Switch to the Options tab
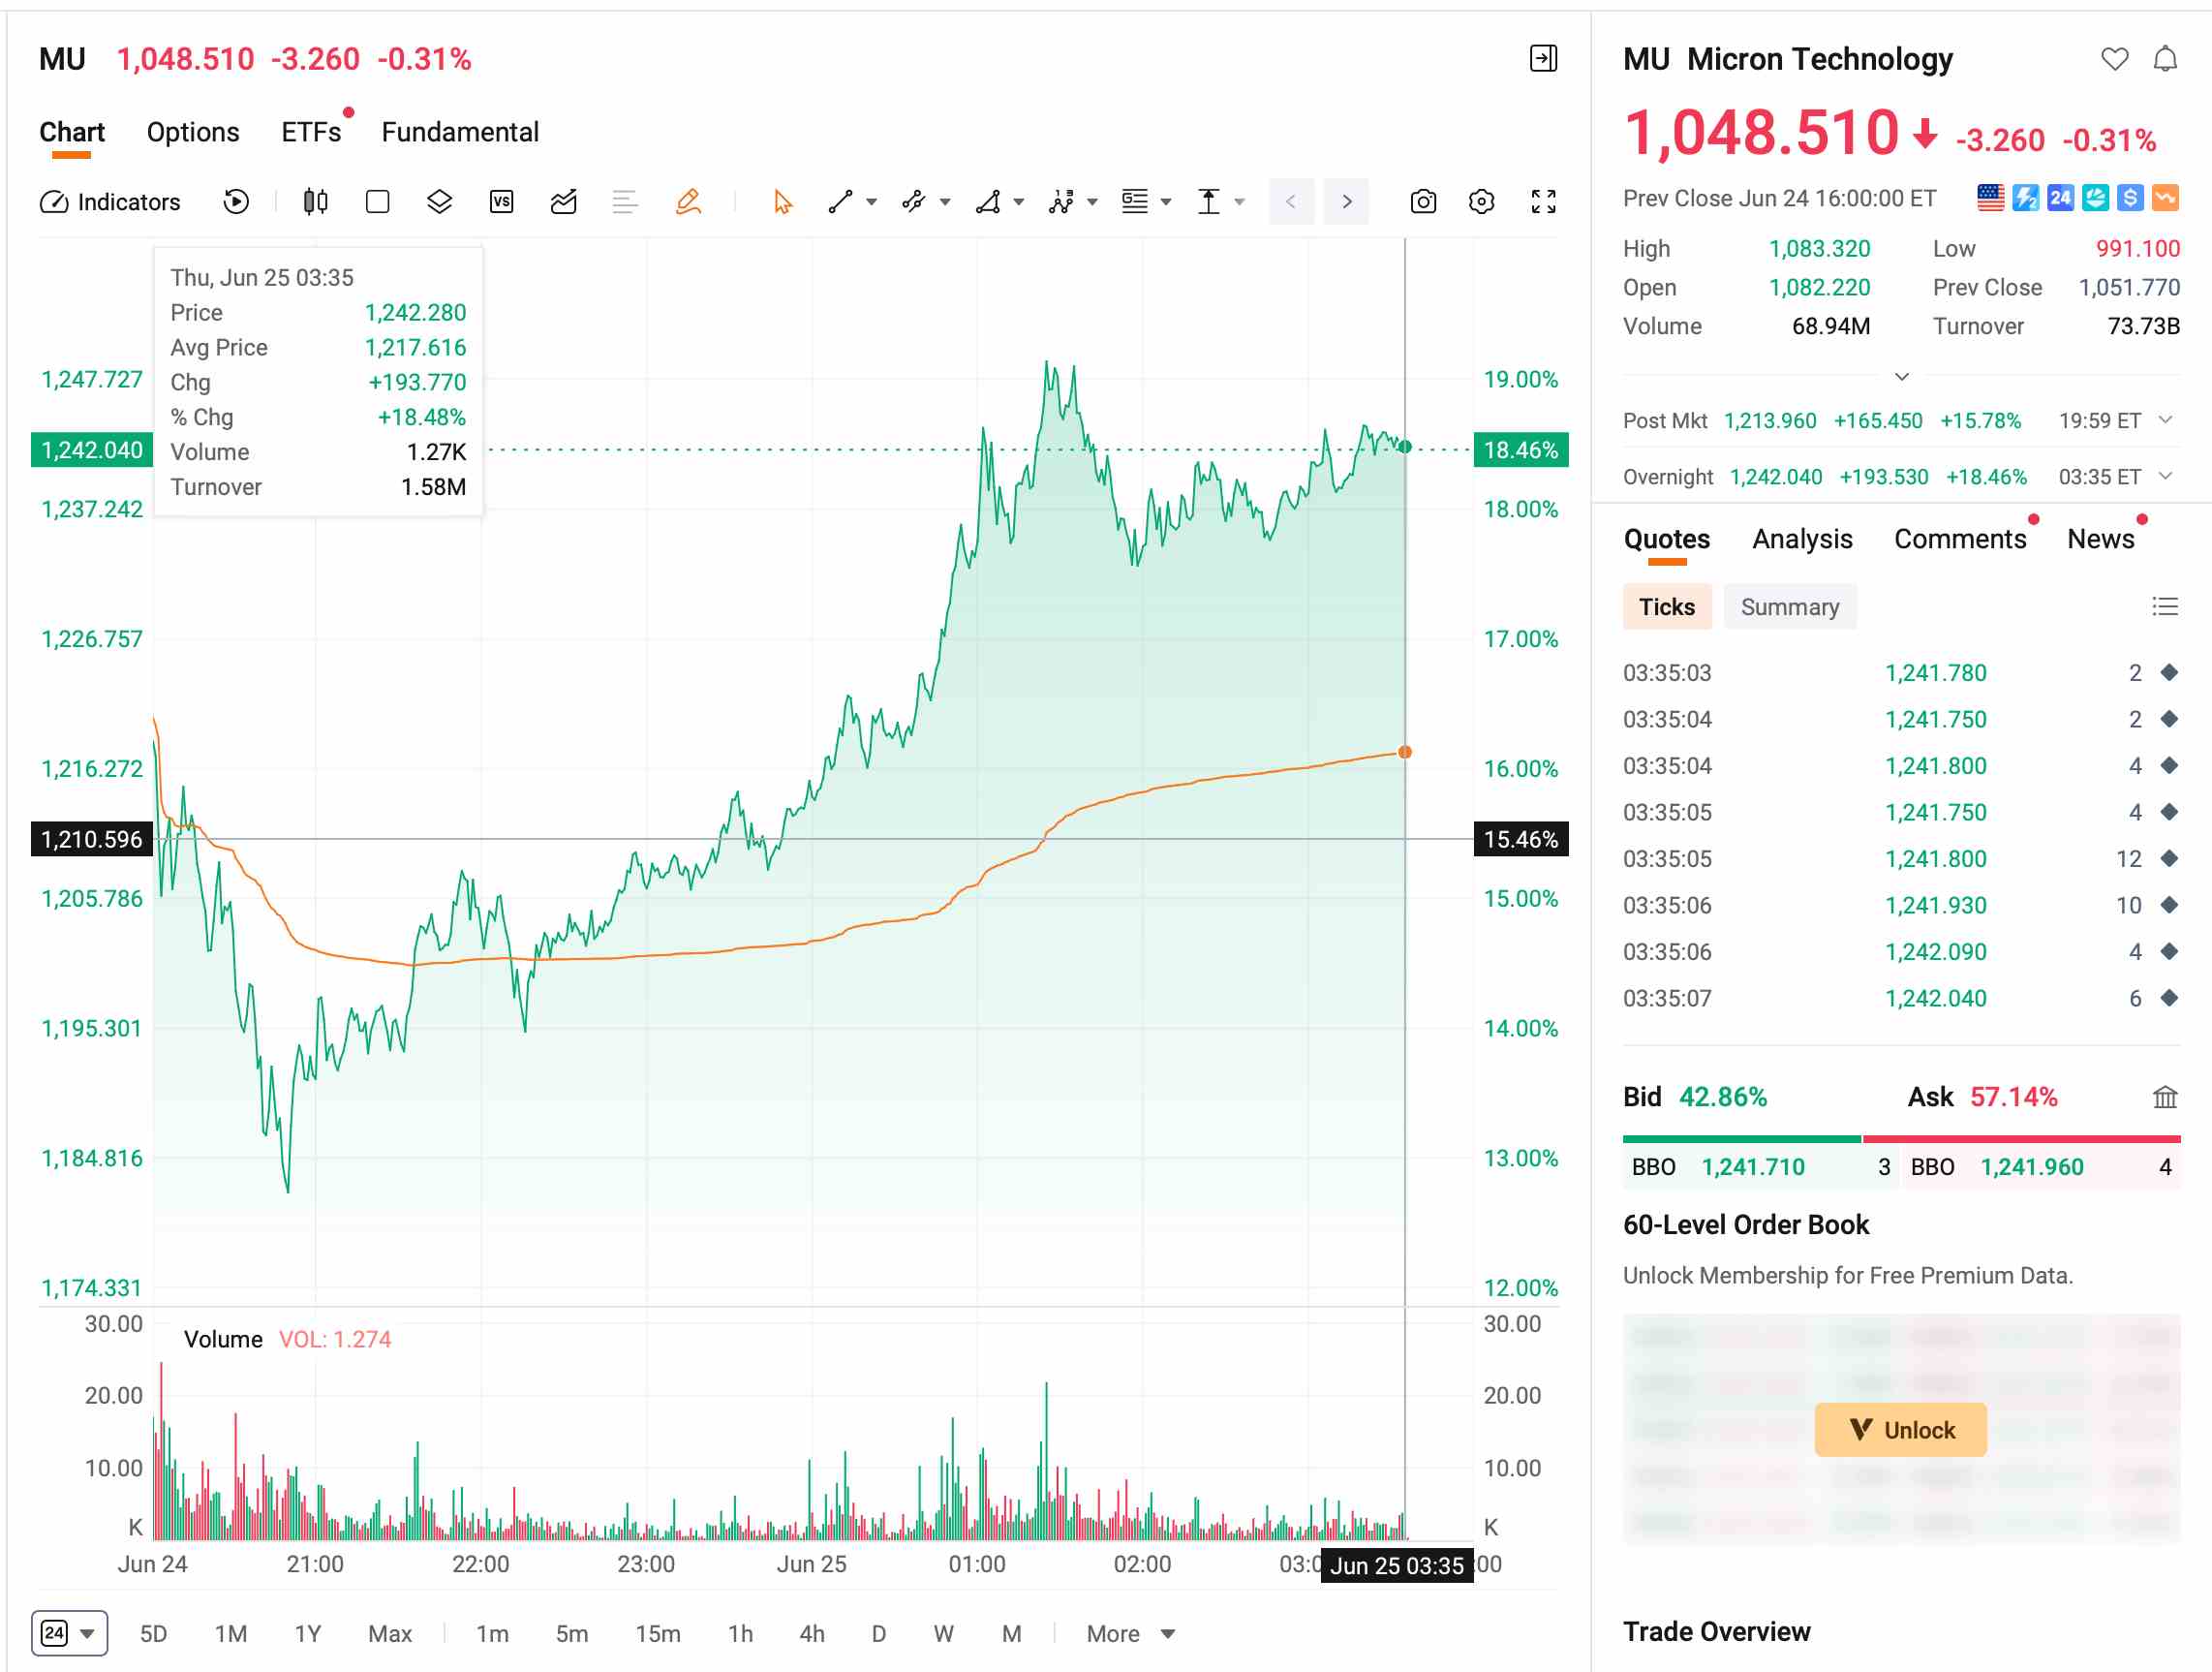Image resolution: width=2212 pixels, height=1672 pixels. [x=193, y=132]
